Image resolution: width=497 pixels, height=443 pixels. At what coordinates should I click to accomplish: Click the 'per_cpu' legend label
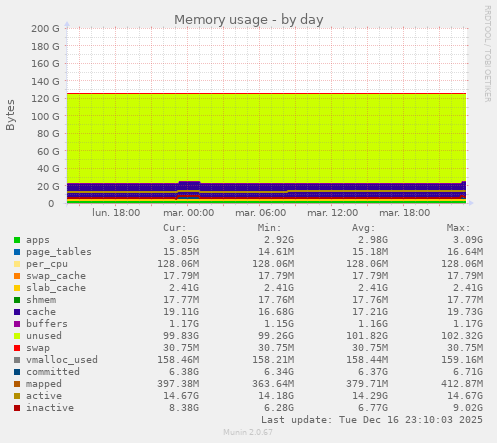[x=47, y=264]
